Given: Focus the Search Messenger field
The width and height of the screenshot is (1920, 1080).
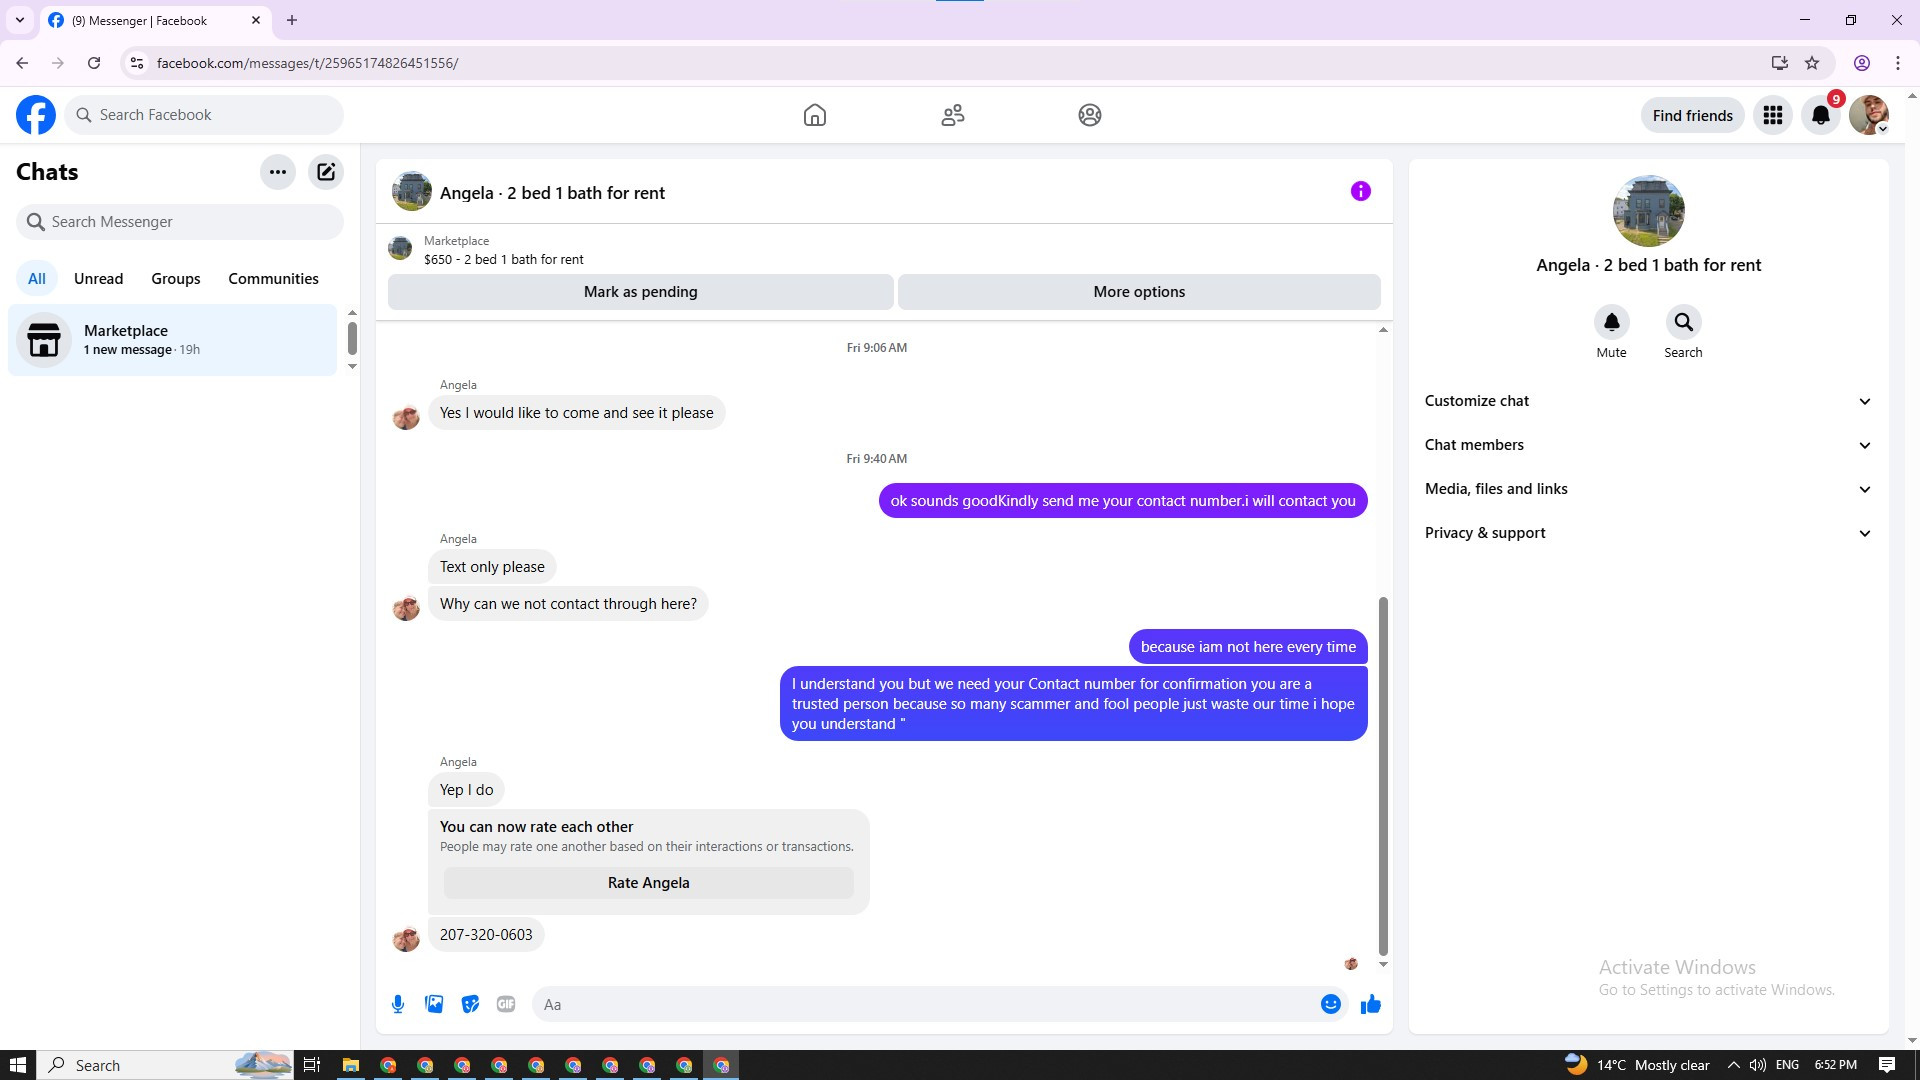Looking at the screenshot, I should [x=180, y=222].
